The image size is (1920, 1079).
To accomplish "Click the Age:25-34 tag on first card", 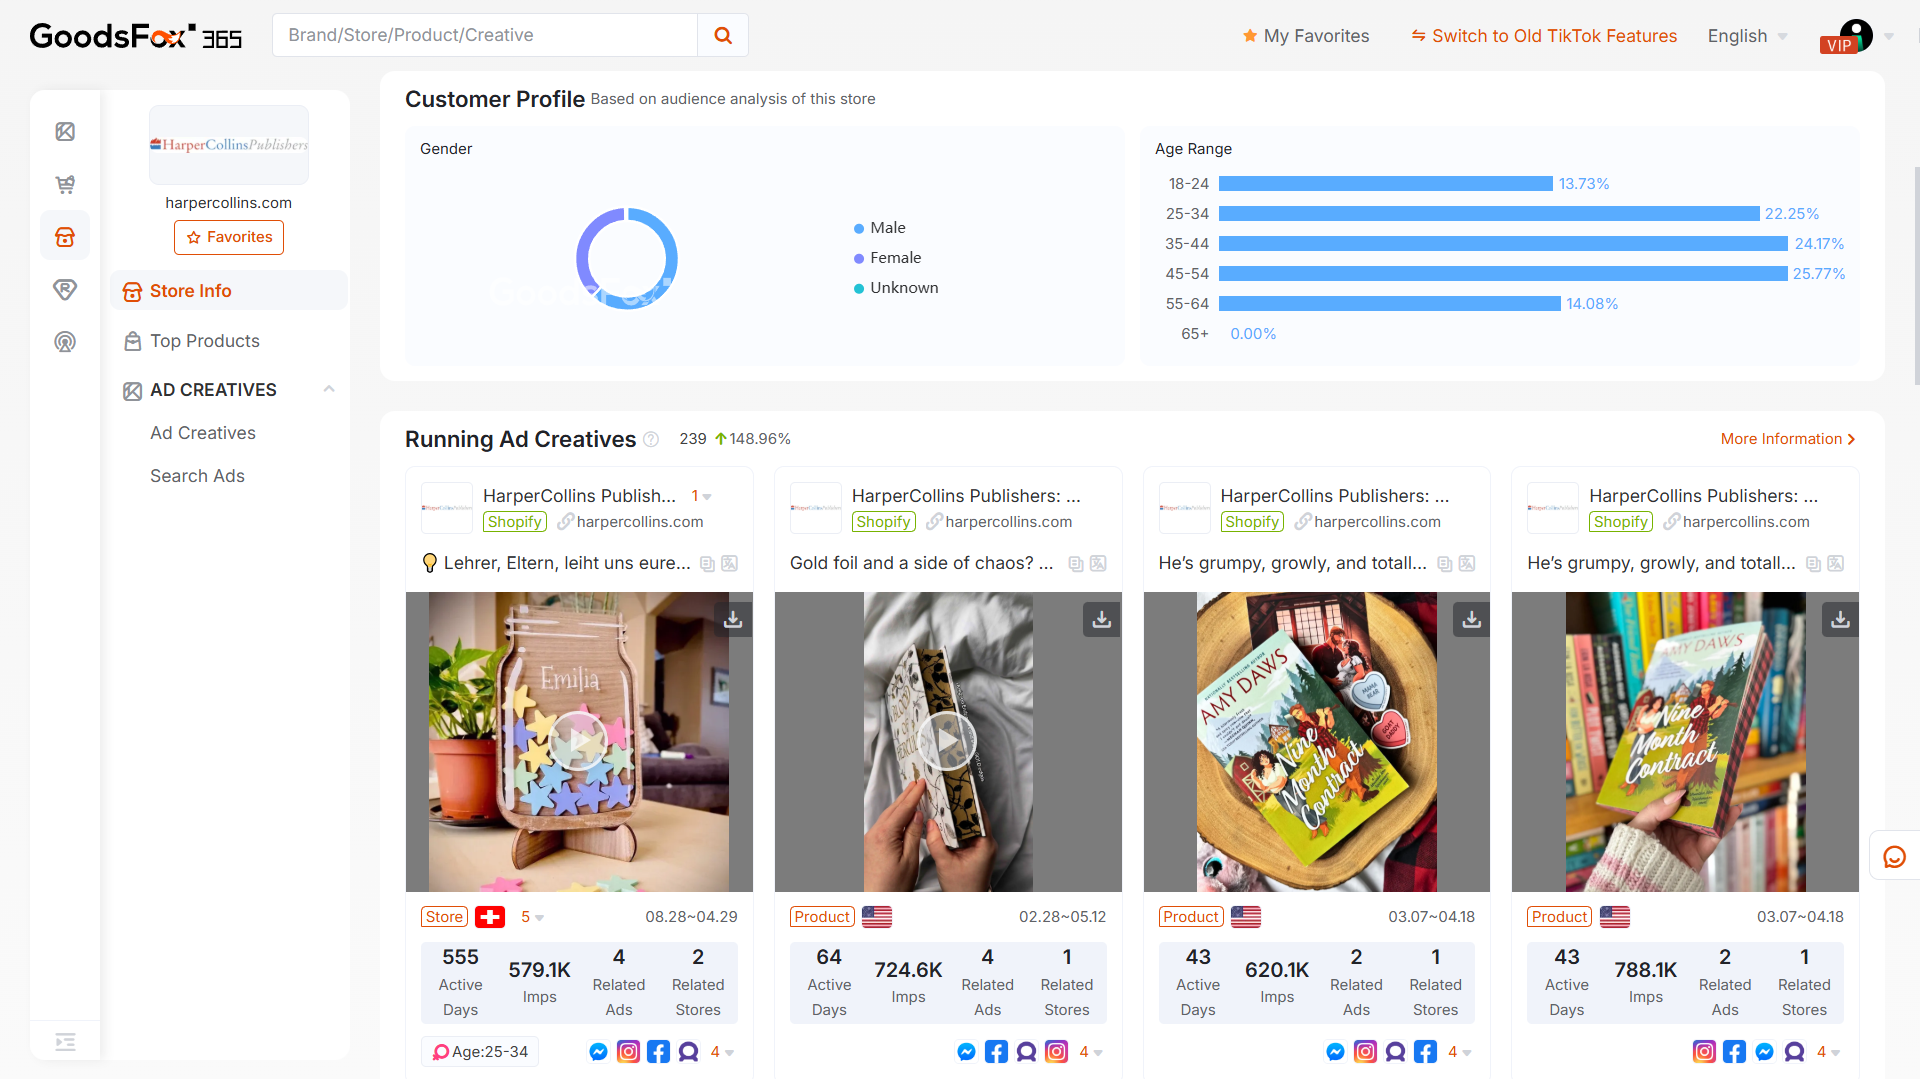I will 480,1052.
